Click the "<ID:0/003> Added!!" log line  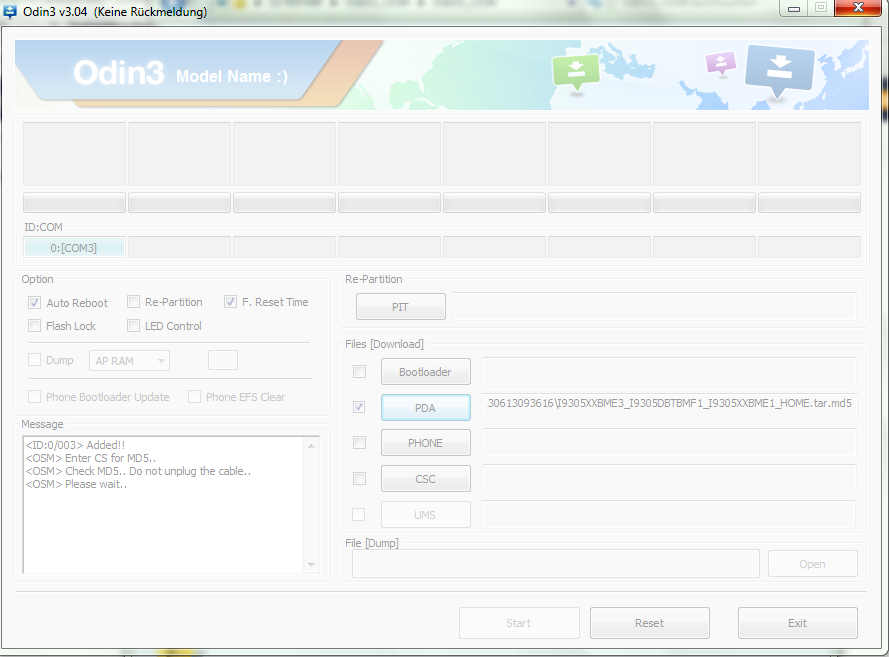75,445
